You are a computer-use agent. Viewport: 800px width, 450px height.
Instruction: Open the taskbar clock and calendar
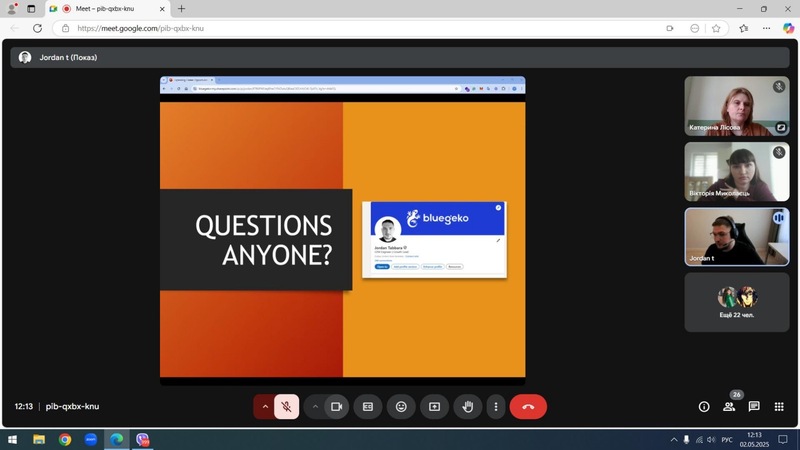pyautogui.click(x=754, y=439)
